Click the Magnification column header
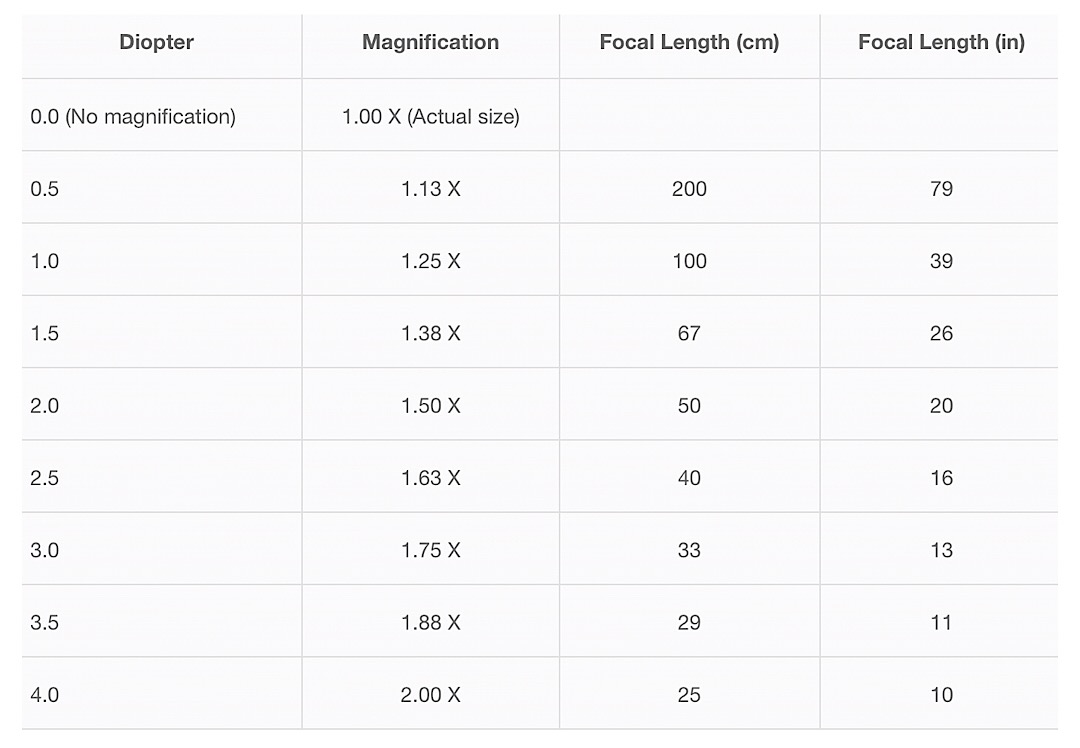Screen dimensions: 1080x748 point(430,42)
